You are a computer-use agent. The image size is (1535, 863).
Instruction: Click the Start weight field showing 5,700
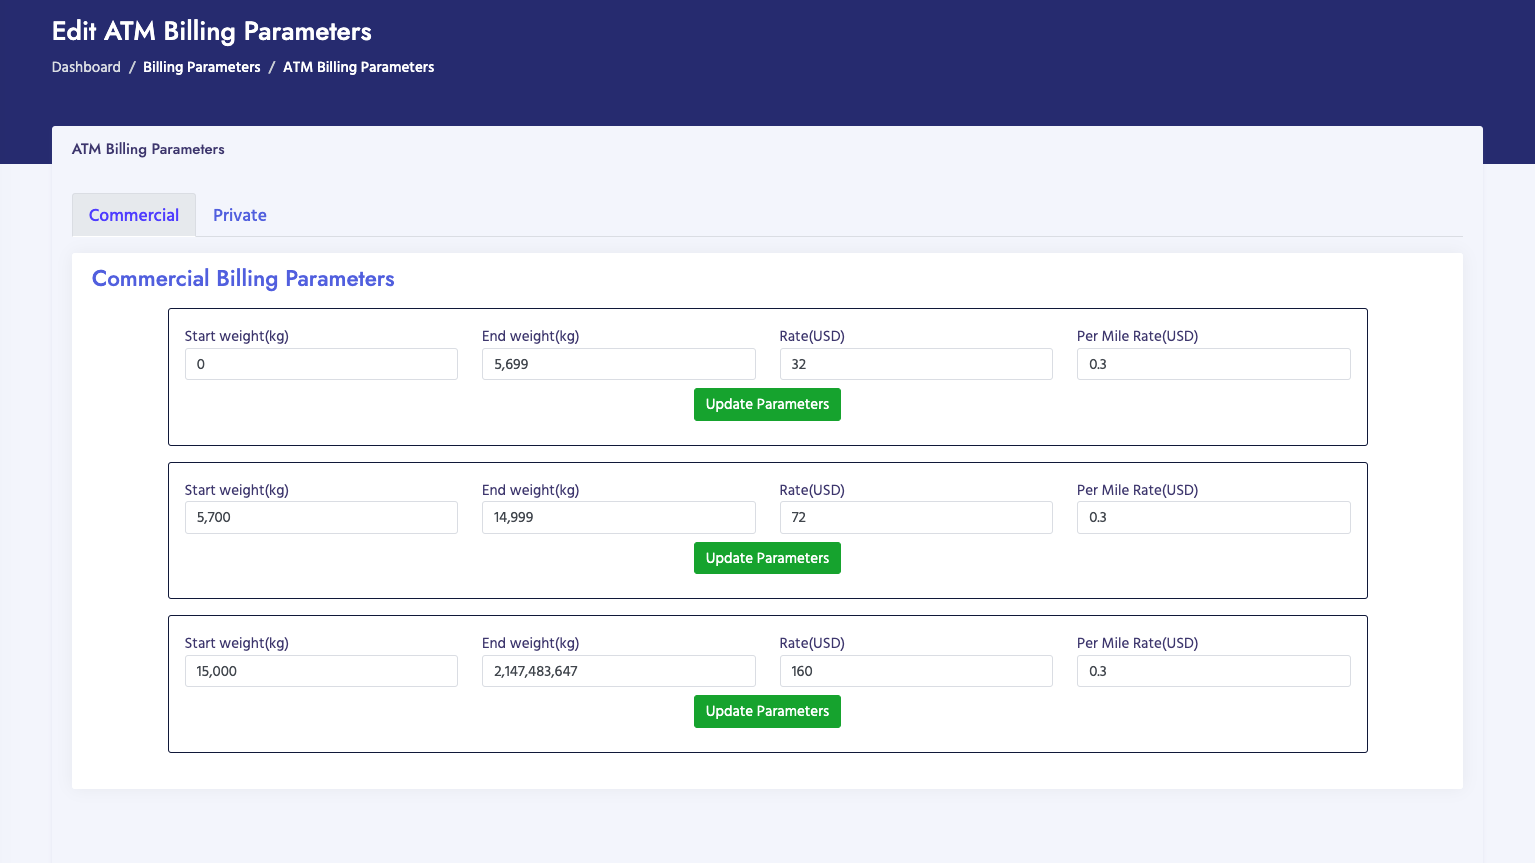pyautogui.click(x=321, y=517)
